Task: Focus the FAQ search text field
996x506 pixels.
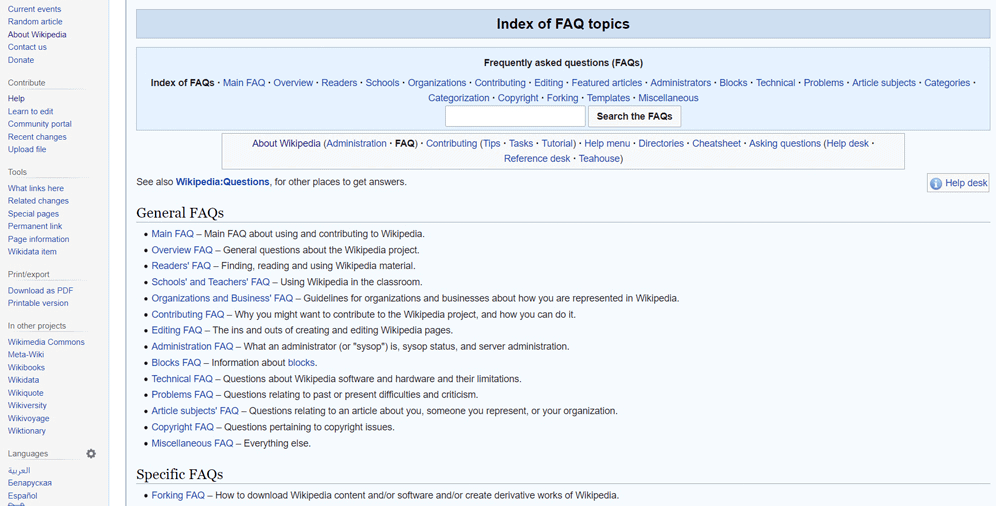Action: click(x=515, y=116)
